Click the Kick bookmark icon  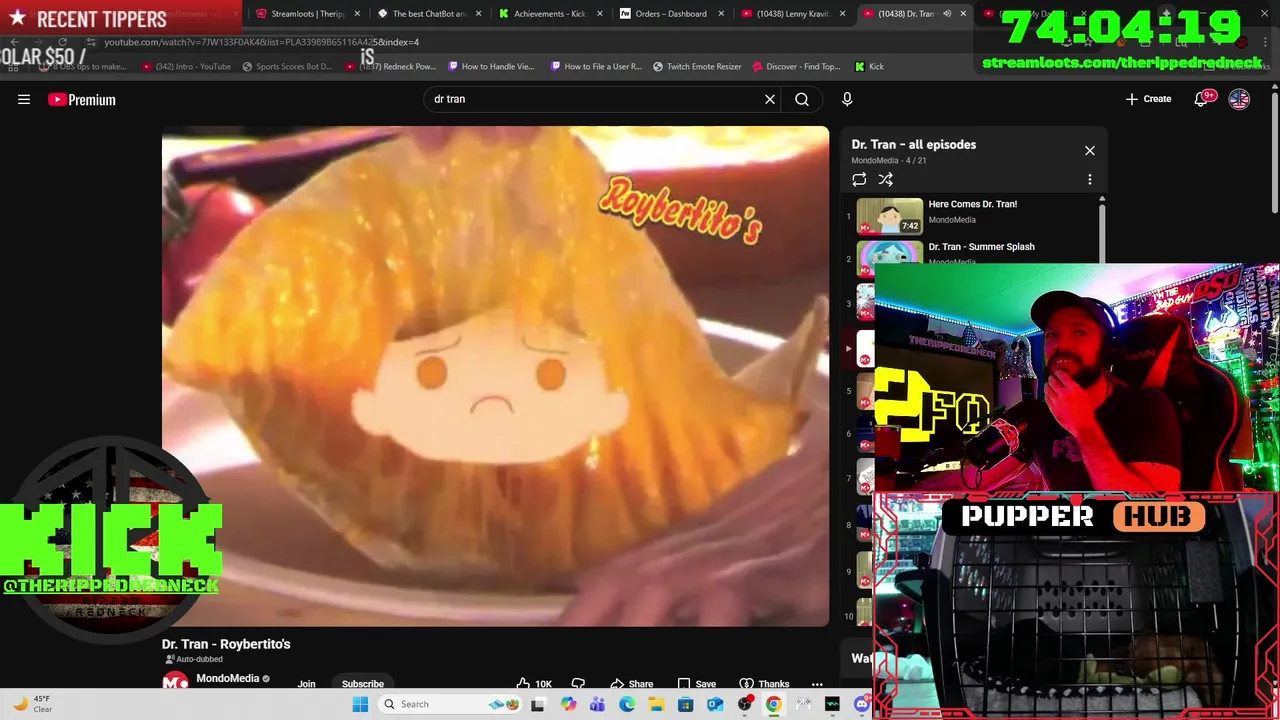pyautogui.click(x=860, y=66)
